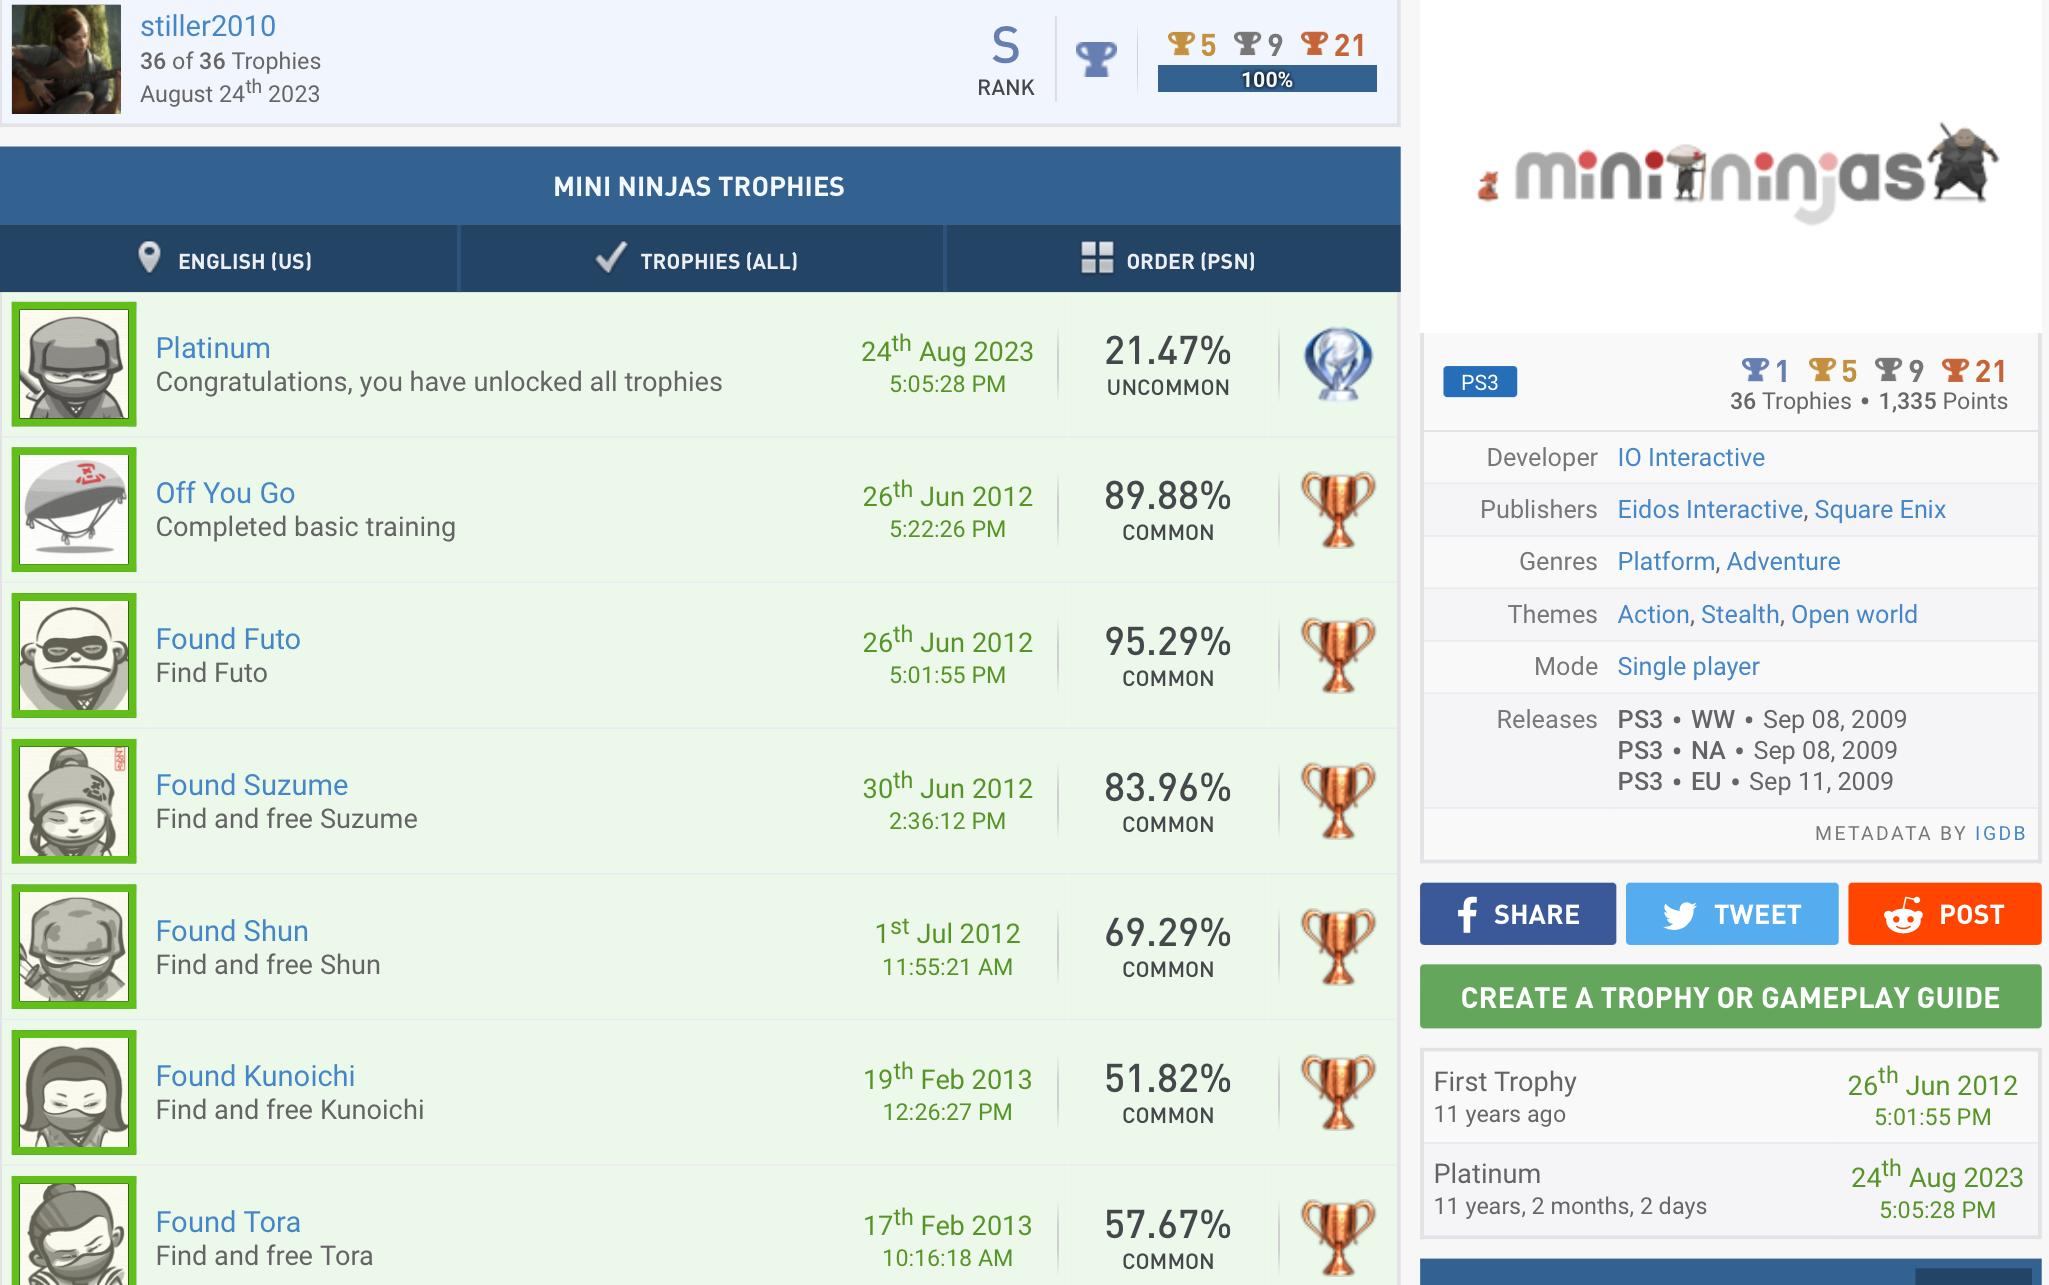This screenshot has width=2049, height=1285.
Task: Click the silver trophy count icon in the sidebar
Action: point(1888,370)
